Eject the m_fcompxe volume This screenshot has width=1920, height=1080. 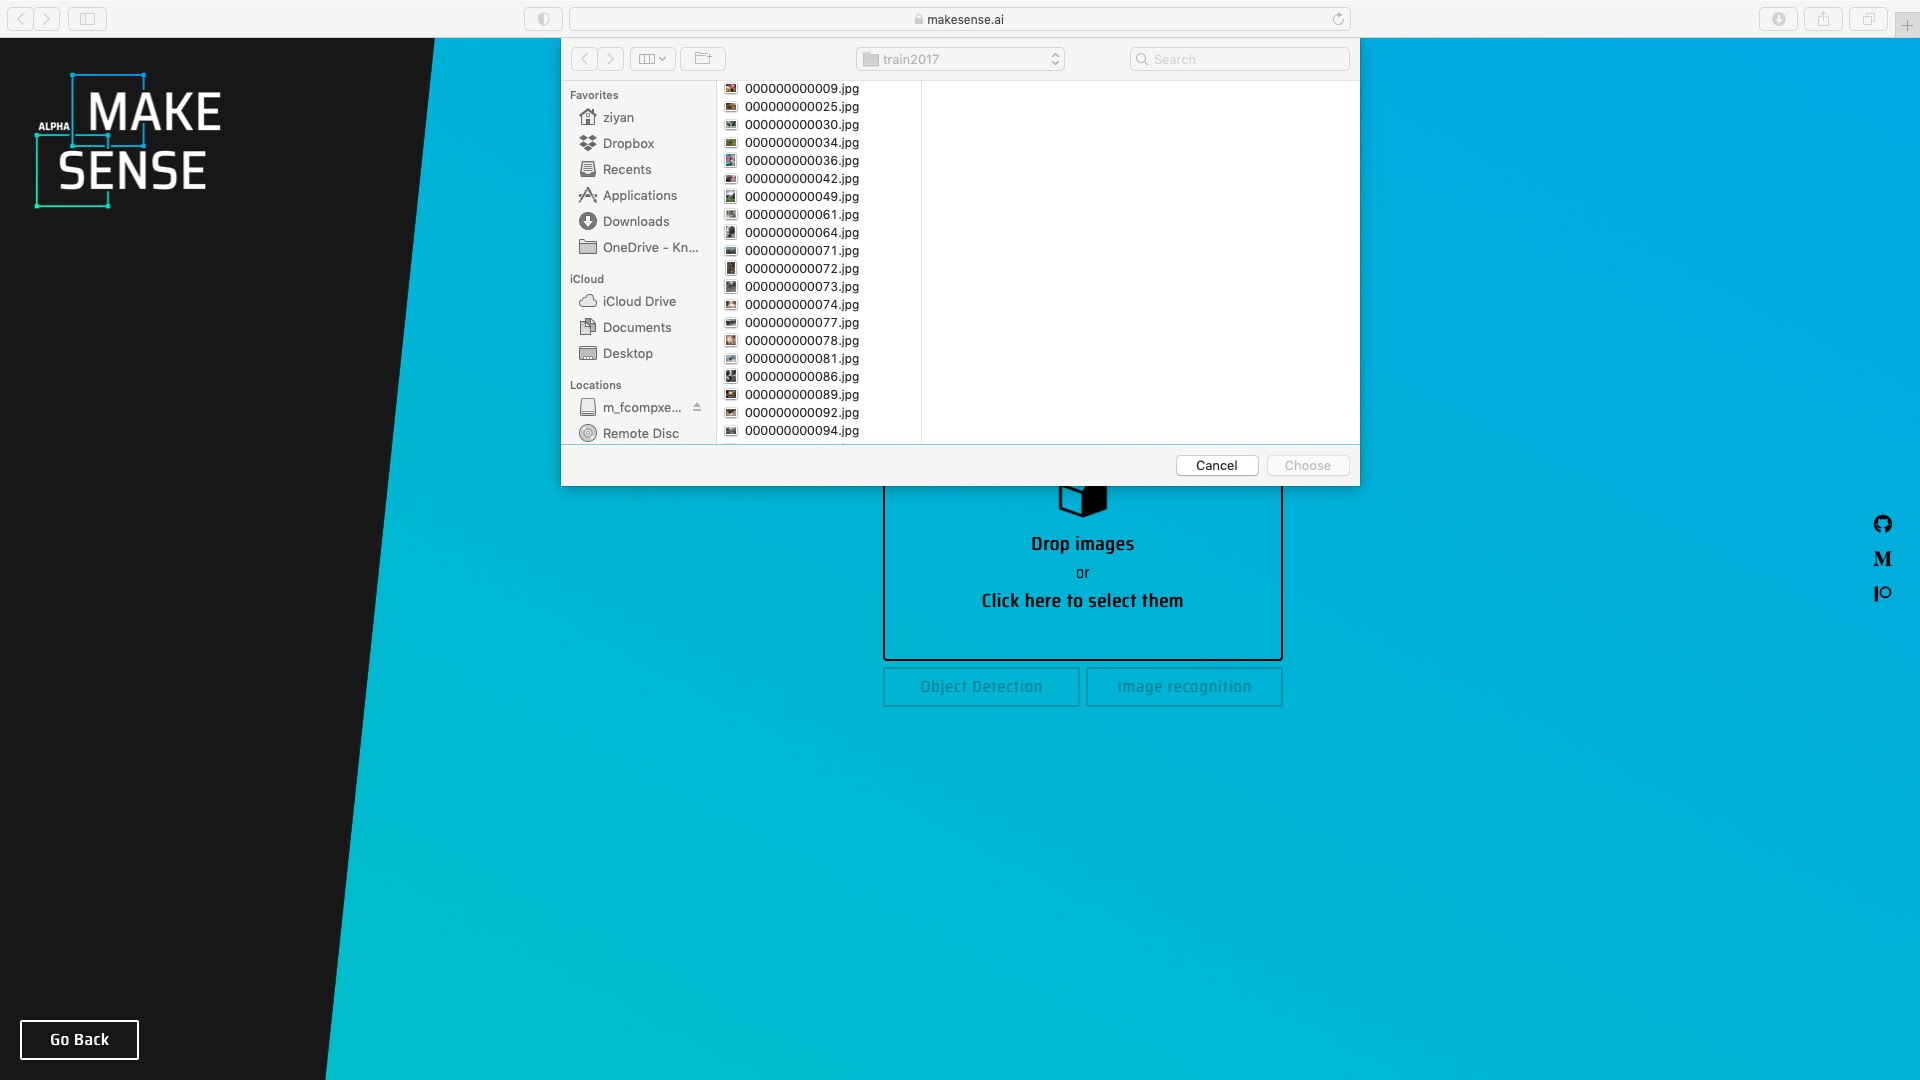pyautogui.click(x=697, y=407)
